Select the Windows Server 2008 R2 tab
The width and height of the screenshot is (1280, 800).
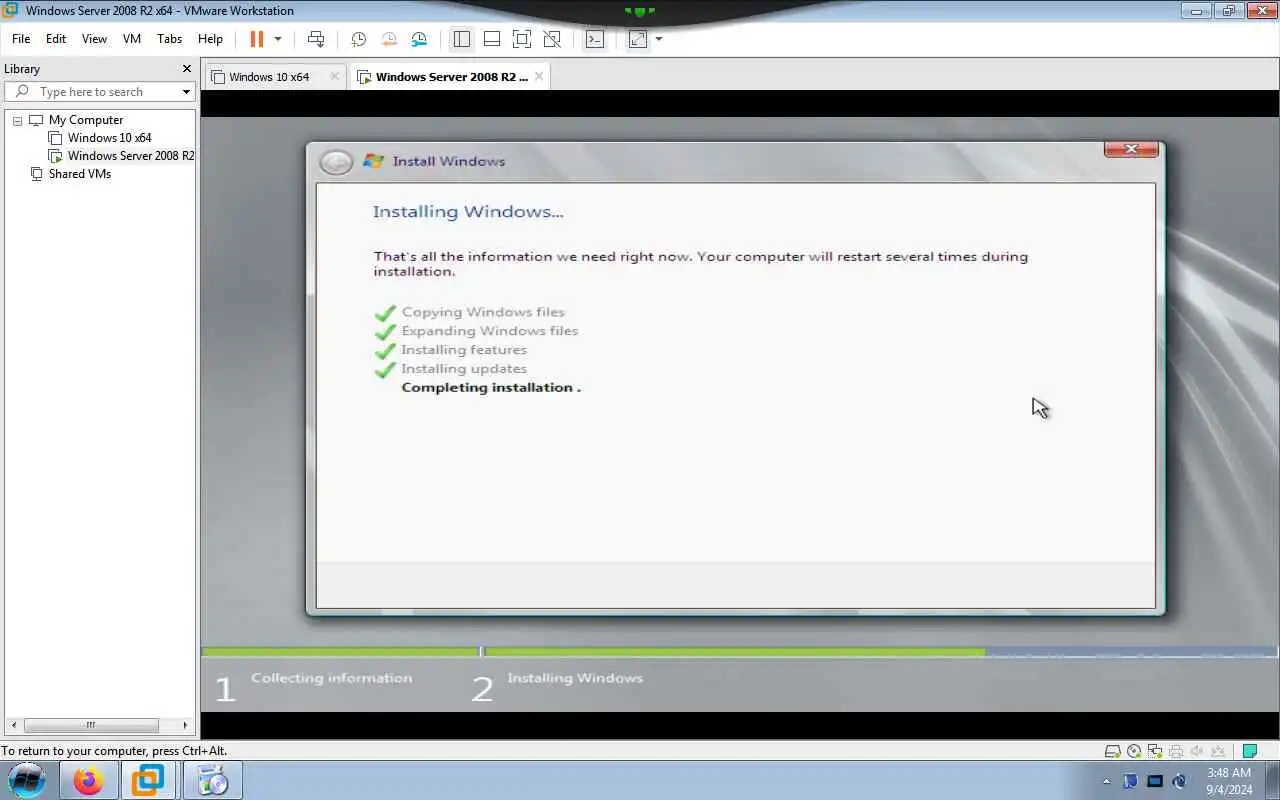click(451, 77)
